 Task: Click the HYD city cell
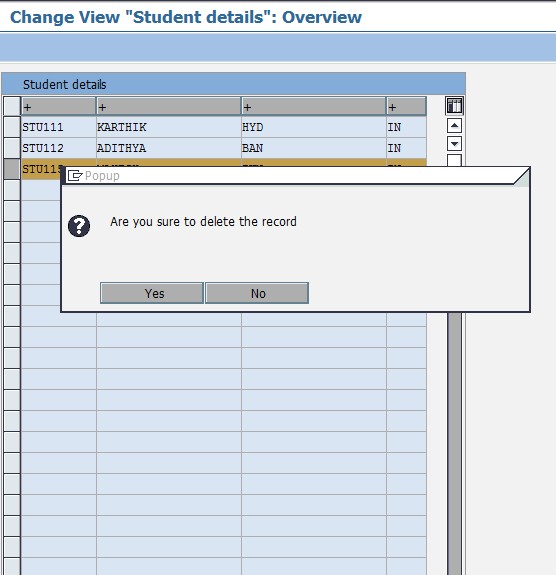(x=314, y=127)
